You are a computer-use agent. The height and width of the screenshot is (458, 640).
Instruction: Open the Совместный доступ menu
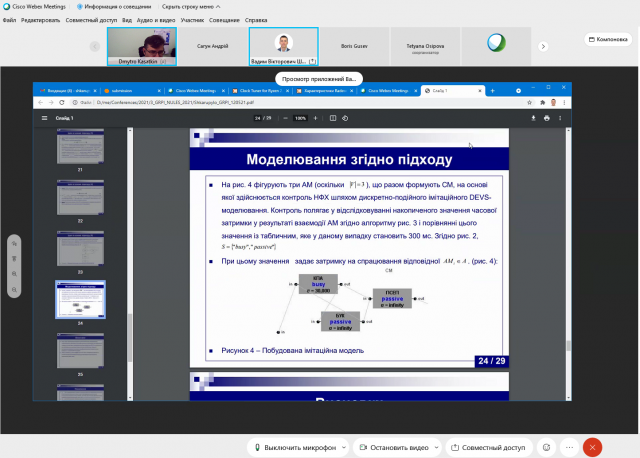coord(91,20)
